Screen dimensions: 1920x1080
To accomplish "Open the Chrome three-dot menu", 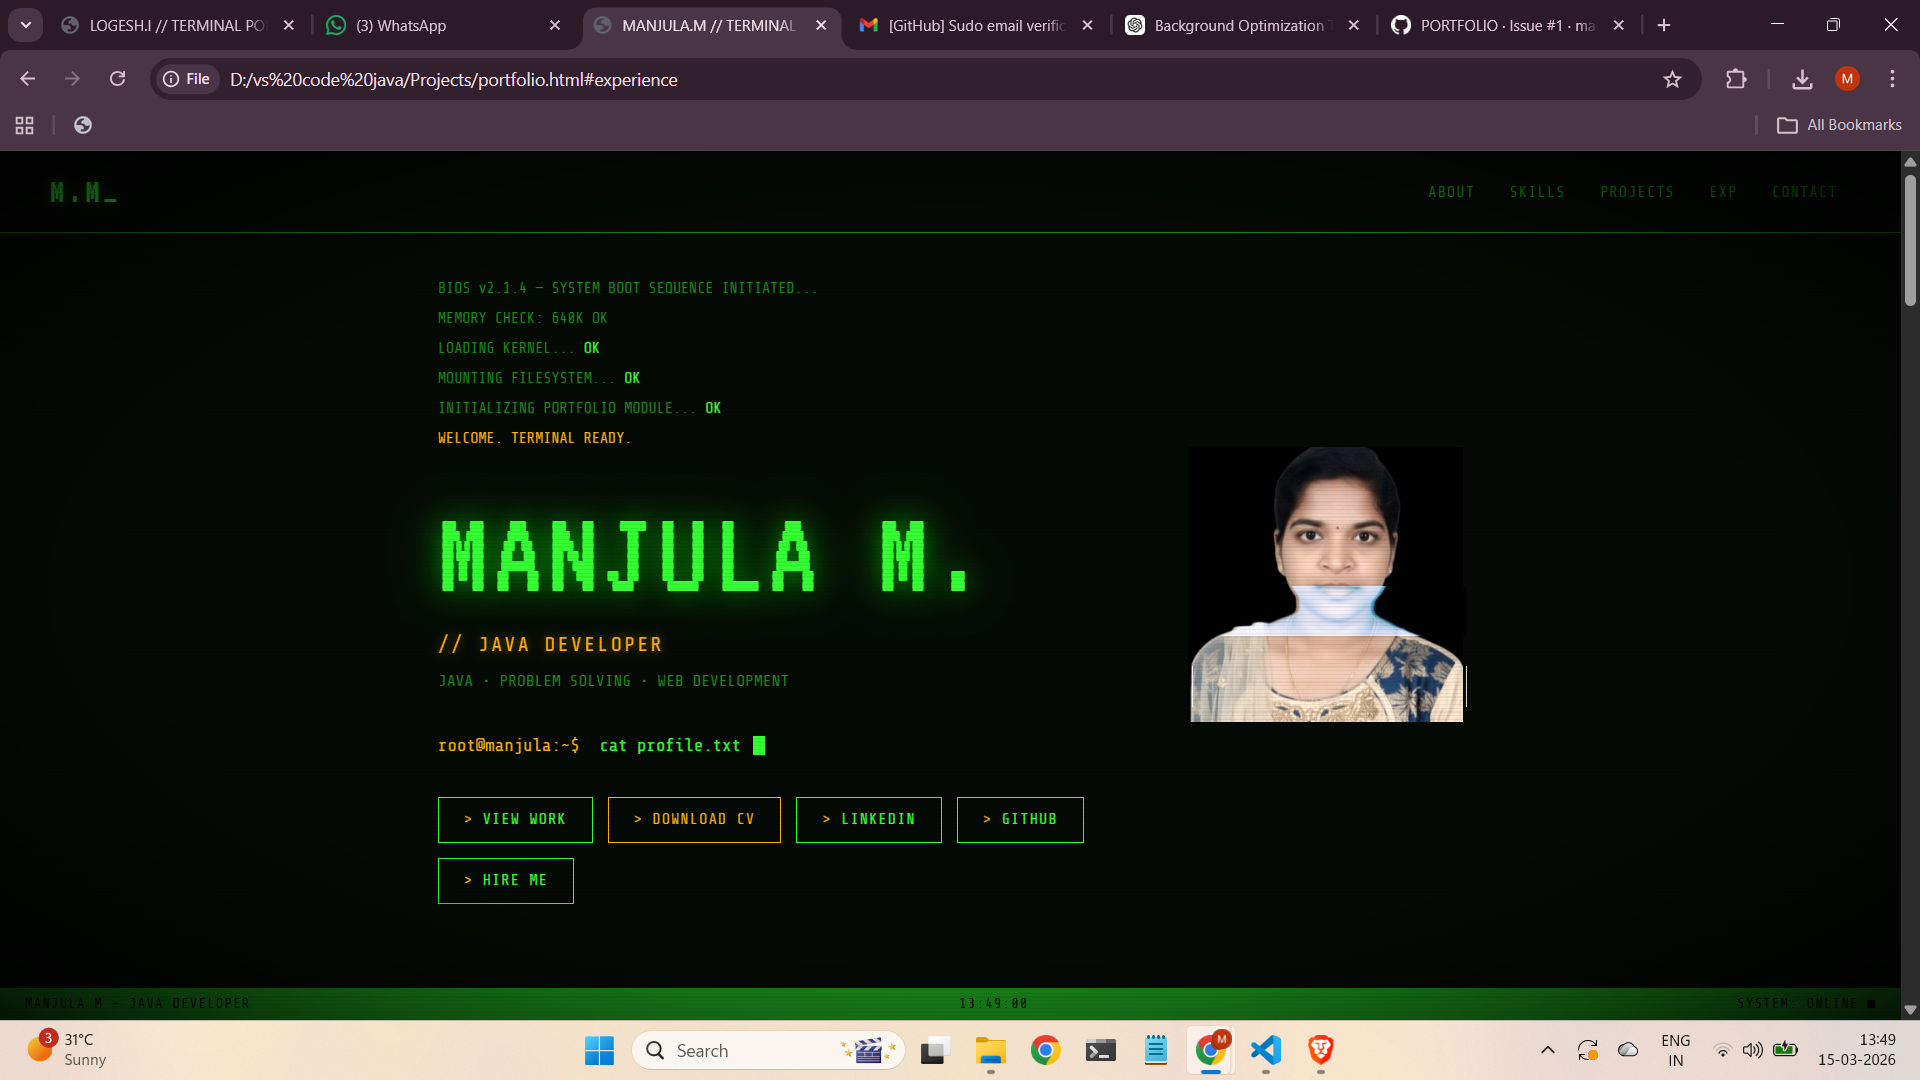I will 1892,79.
